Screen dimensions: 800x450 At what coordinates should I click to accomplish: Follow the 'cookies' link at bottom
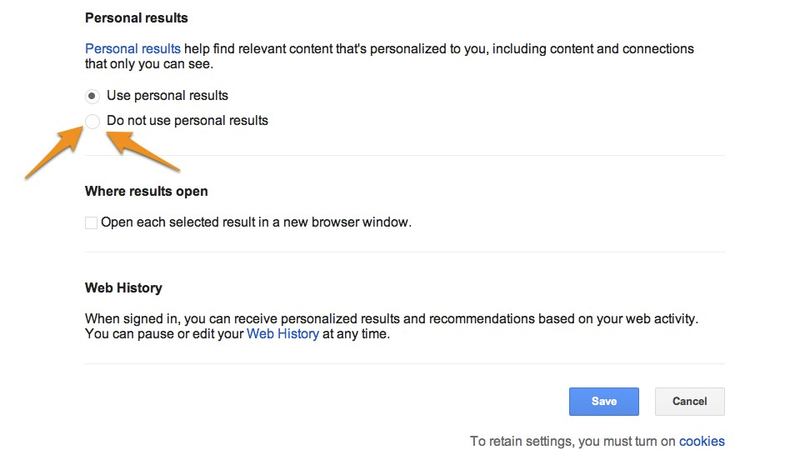click(702, 441)
